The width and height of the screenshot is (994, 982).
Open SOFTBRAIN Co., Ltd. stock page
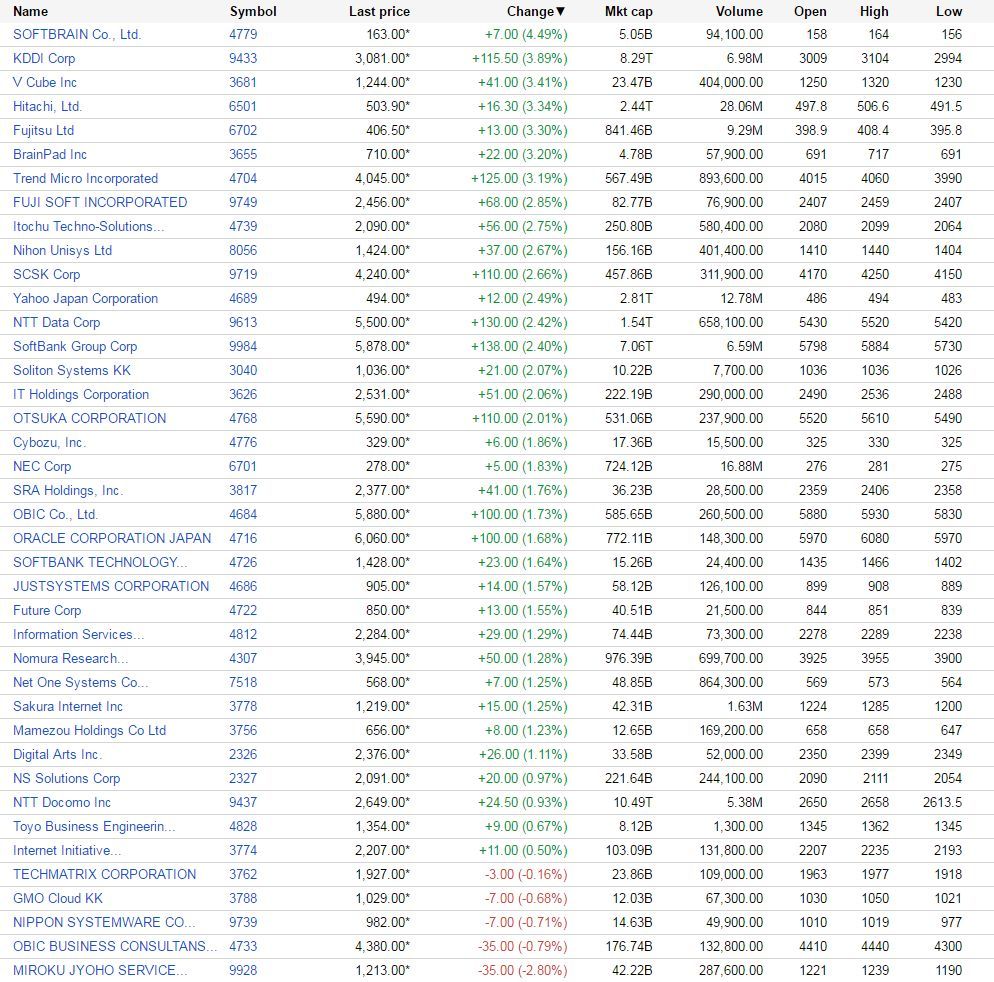coord(77,34)
